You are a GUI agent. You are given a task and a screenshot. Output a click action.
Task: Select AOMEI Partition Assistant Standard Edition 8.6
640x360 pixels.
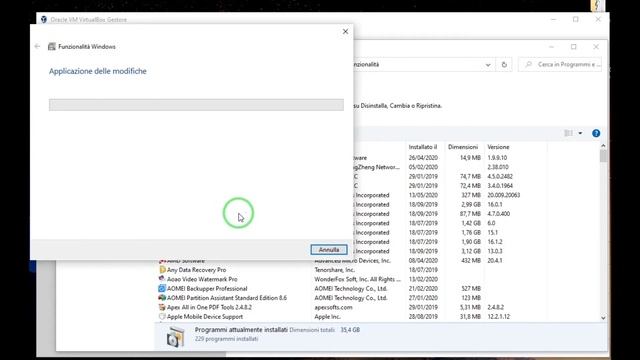[x=227, y=298]
